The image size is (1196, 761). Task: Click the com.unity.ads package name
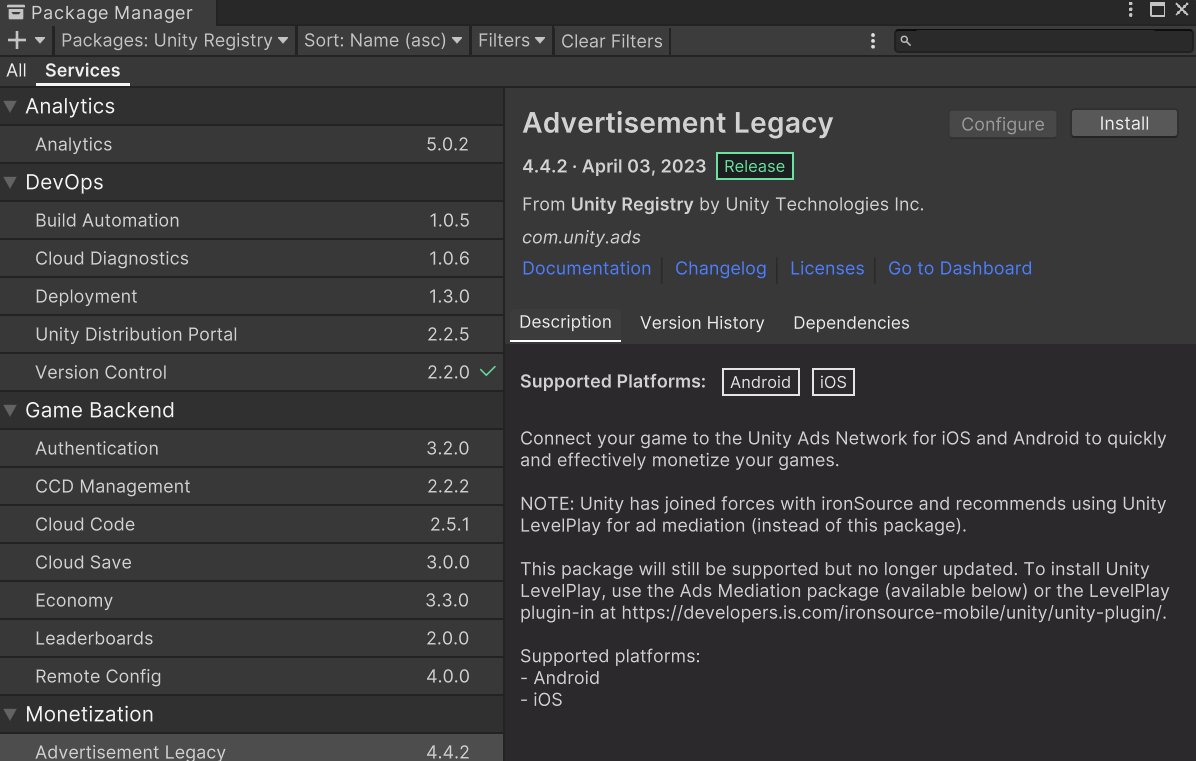(x=581, y=237)
